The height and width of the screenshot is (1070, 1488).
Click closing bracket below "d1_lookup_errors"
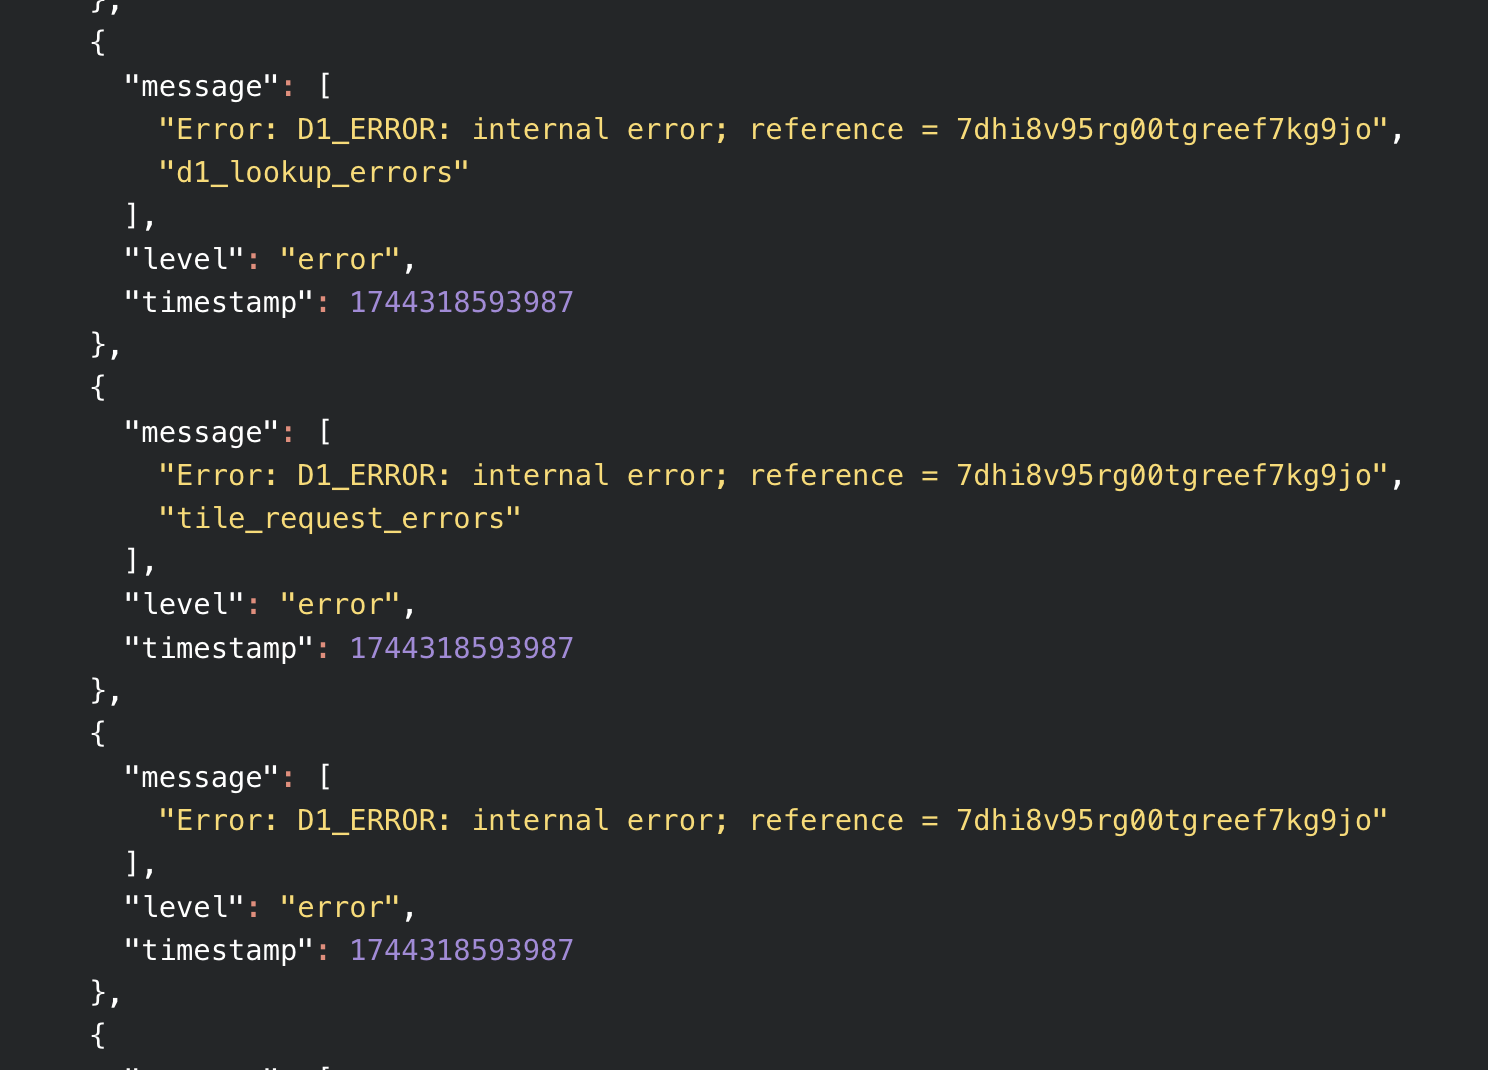click(x=133, y=215)
